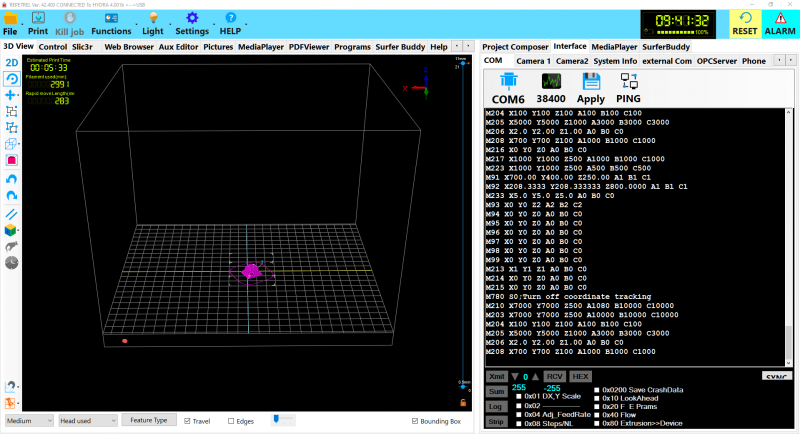Click the zoom-to-fit frame icon
This screenshot has height=434, width=800.
(x=11, y=111)
